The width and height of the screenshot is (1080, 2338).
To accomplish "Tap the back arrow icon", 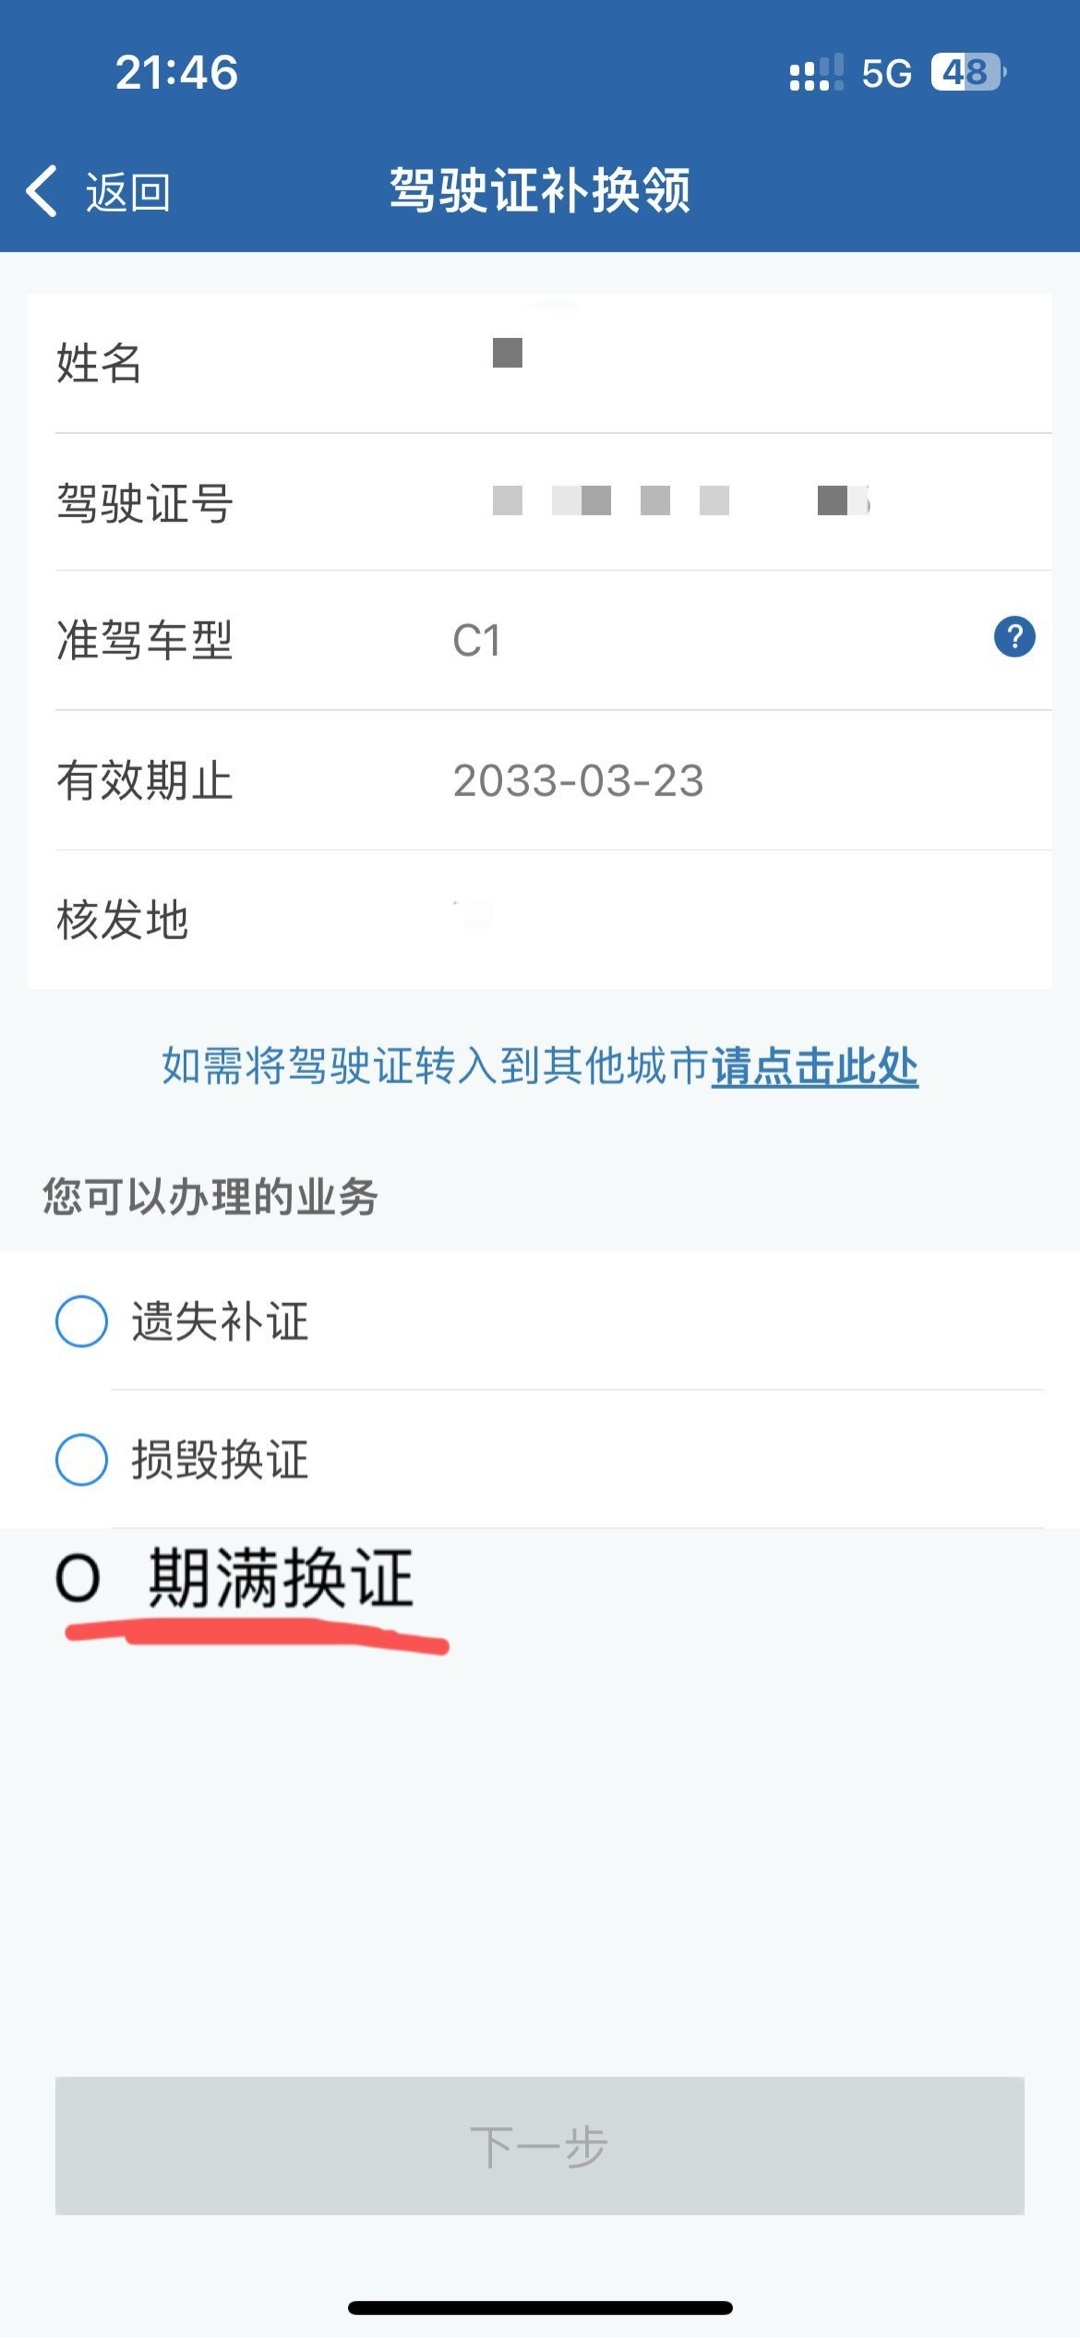I will (42, 191).
